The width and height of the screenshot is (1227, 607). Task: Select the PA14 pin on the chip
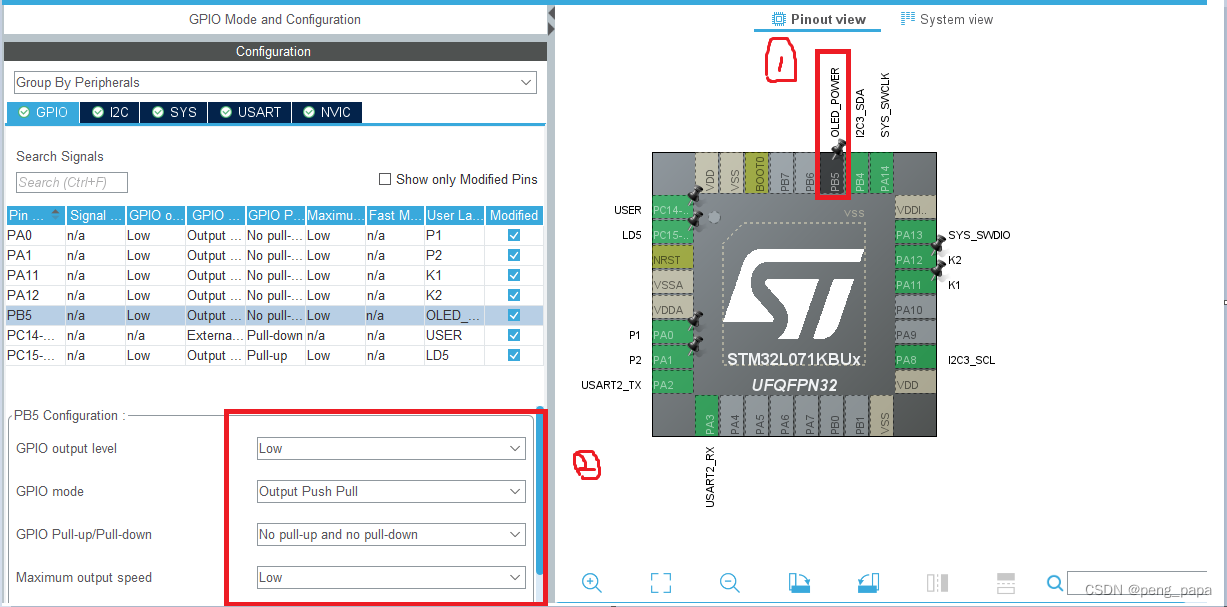click(x=884, y=174)
